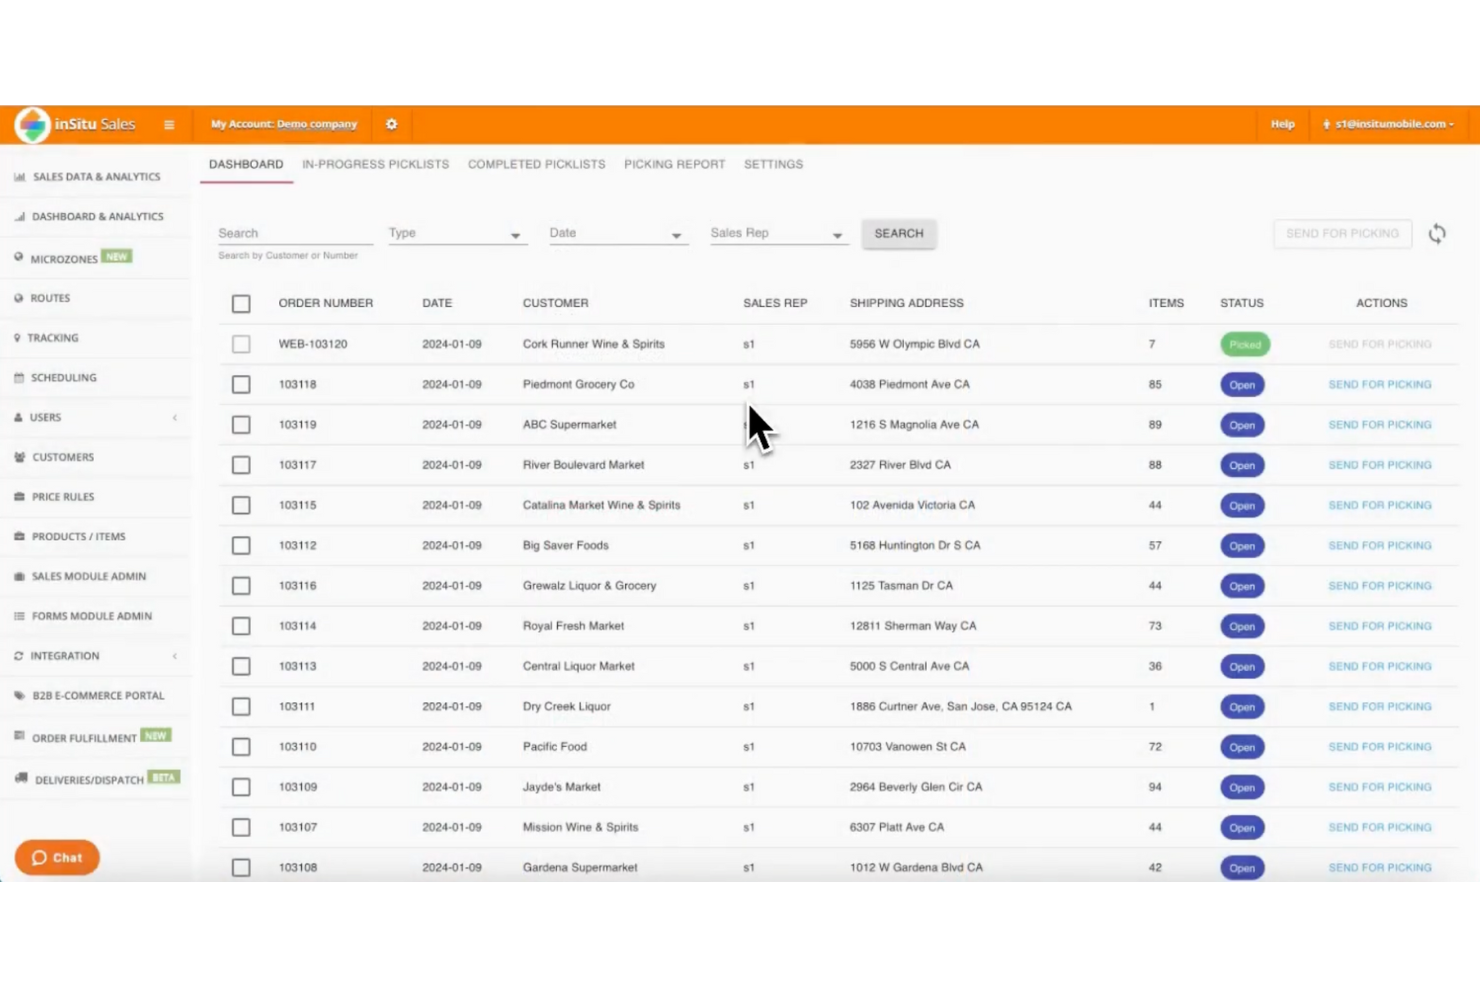Switch to the Completed Picklists tab
This screenshot has height=987, width=1480.
536,164
